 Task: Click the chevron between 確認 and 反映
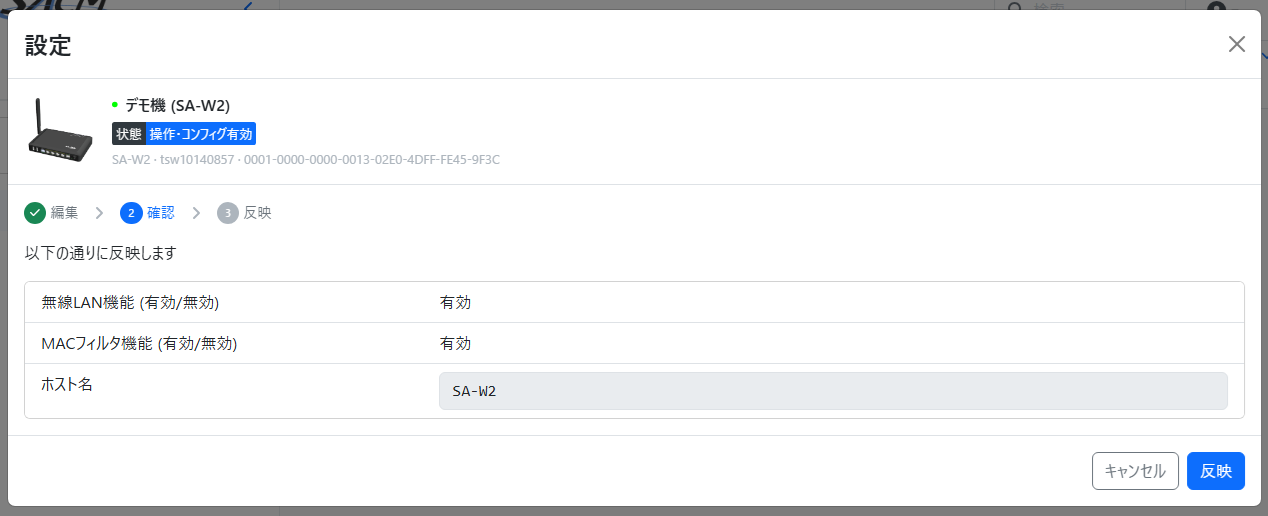[196, 212]
